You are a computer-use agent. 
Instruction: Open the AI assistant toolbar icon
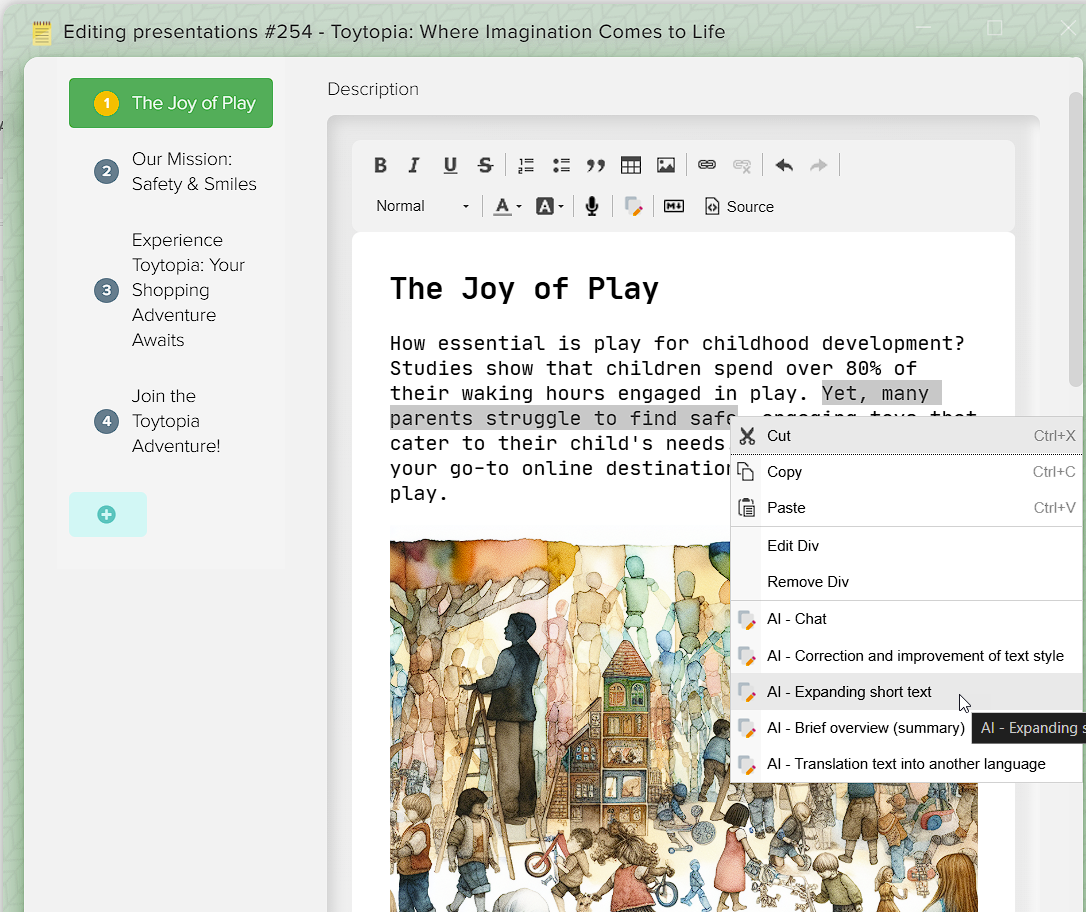[x=633, y=206]
